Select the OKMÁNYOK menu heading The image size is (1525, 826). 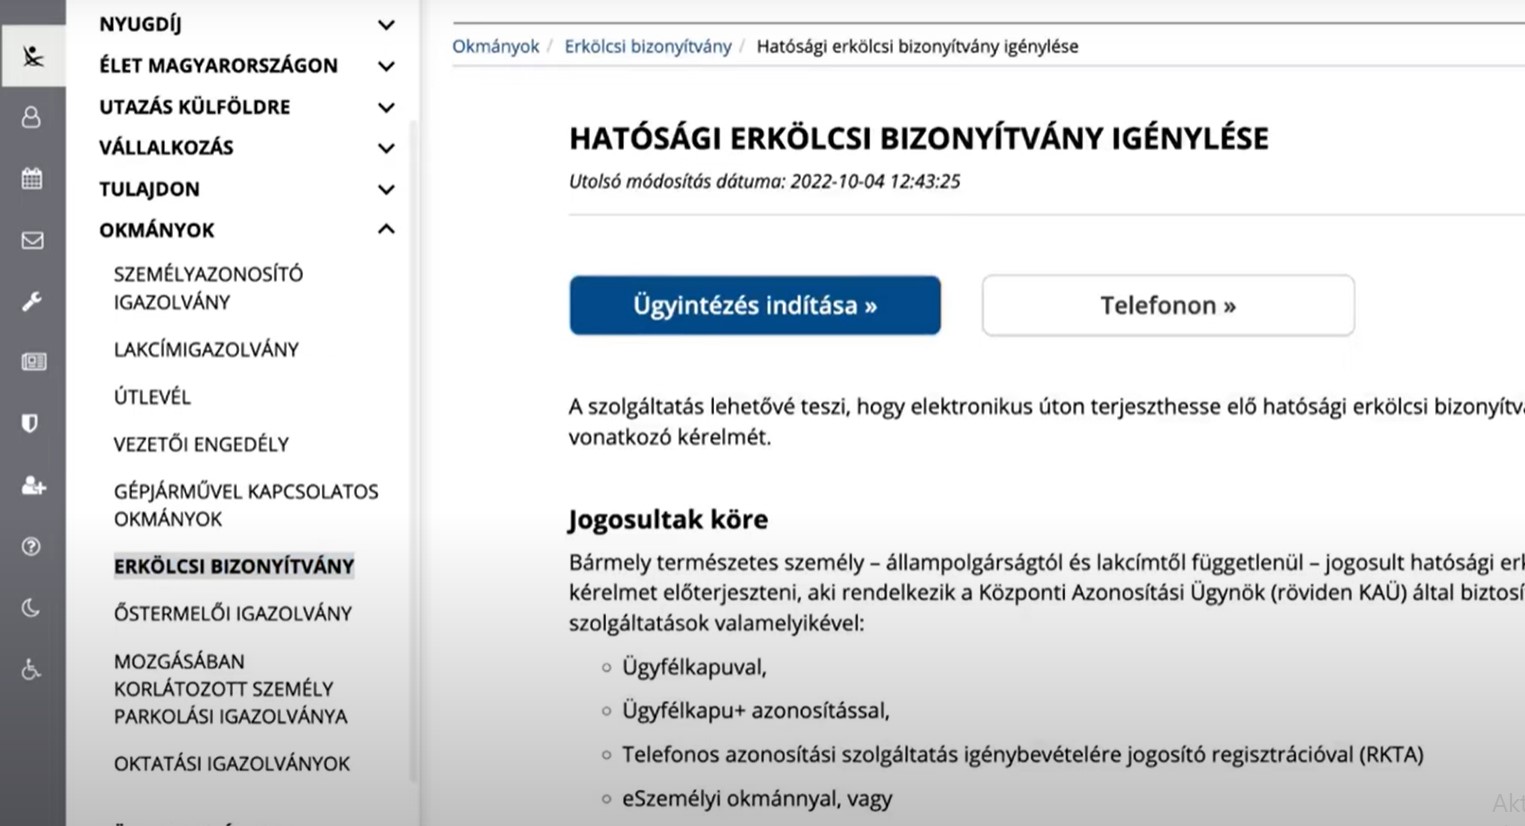click(157, 230)
